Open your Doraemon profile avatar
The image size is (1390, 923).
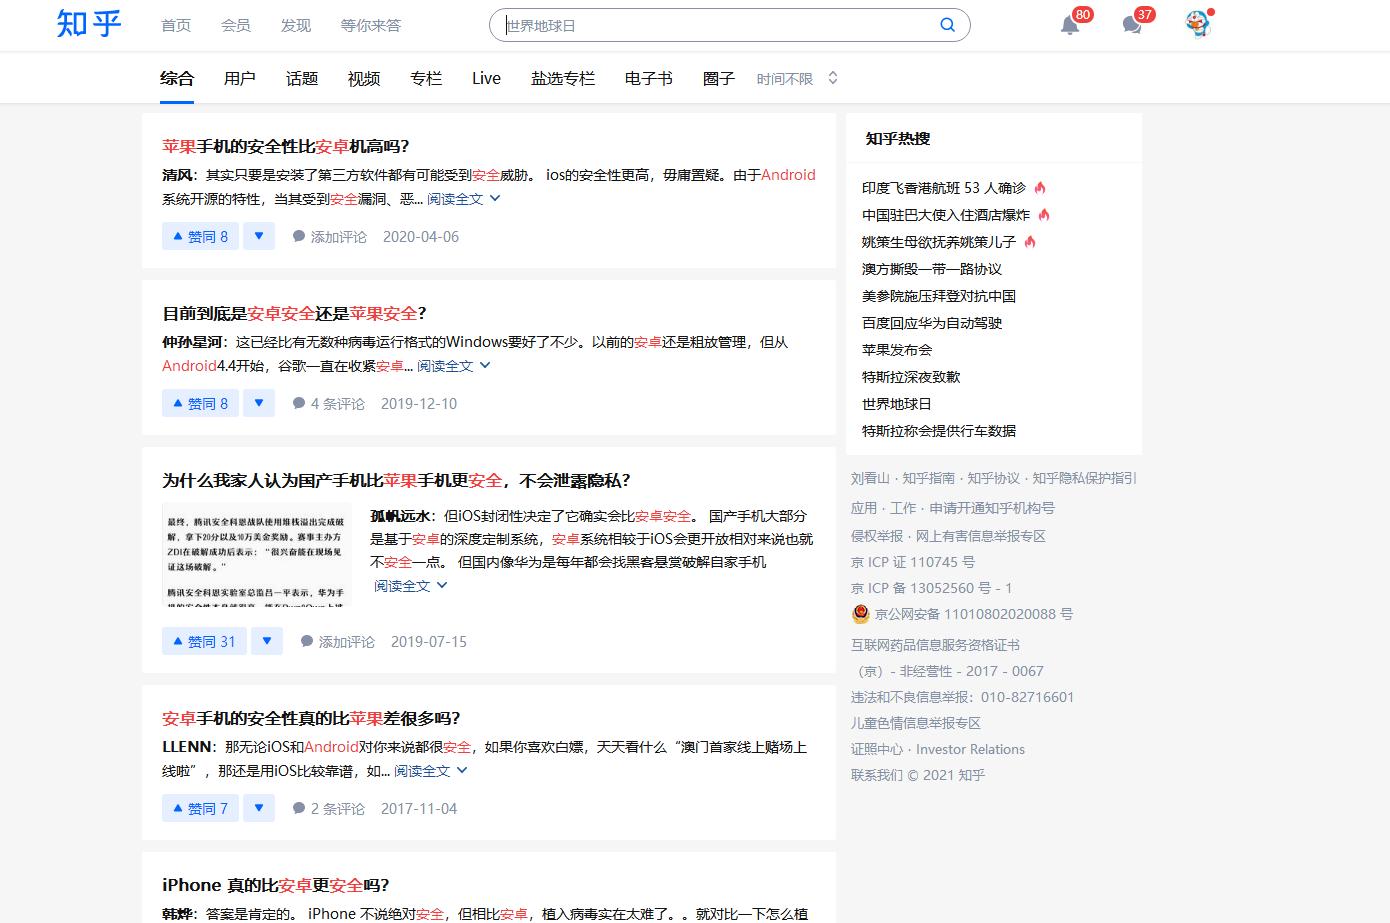point(1197,25)
